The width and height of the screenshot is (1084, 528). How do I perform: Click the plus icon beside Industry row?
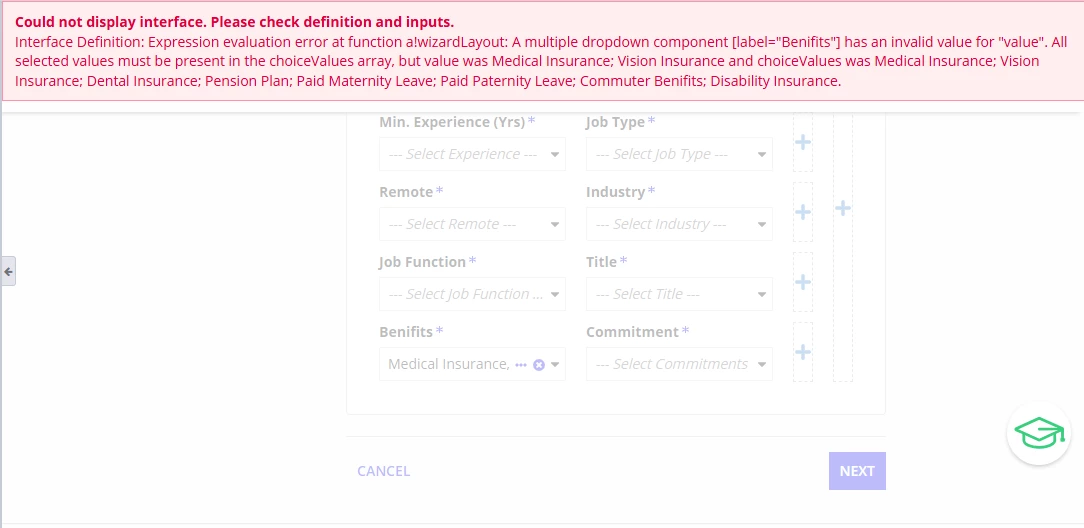click(803, 211)
